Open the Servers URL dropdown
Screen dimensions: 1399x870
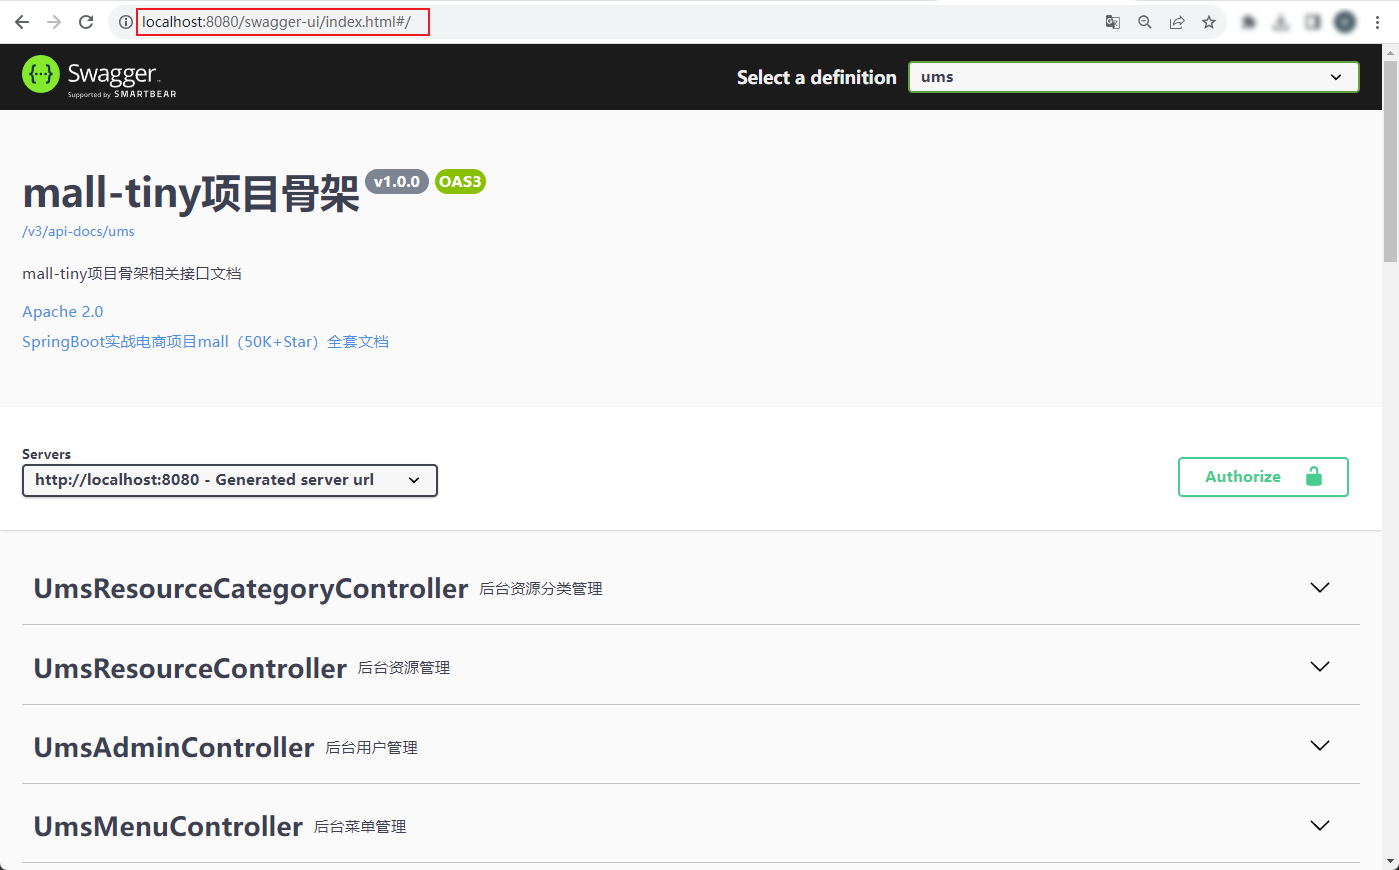(x=229, y=480)
